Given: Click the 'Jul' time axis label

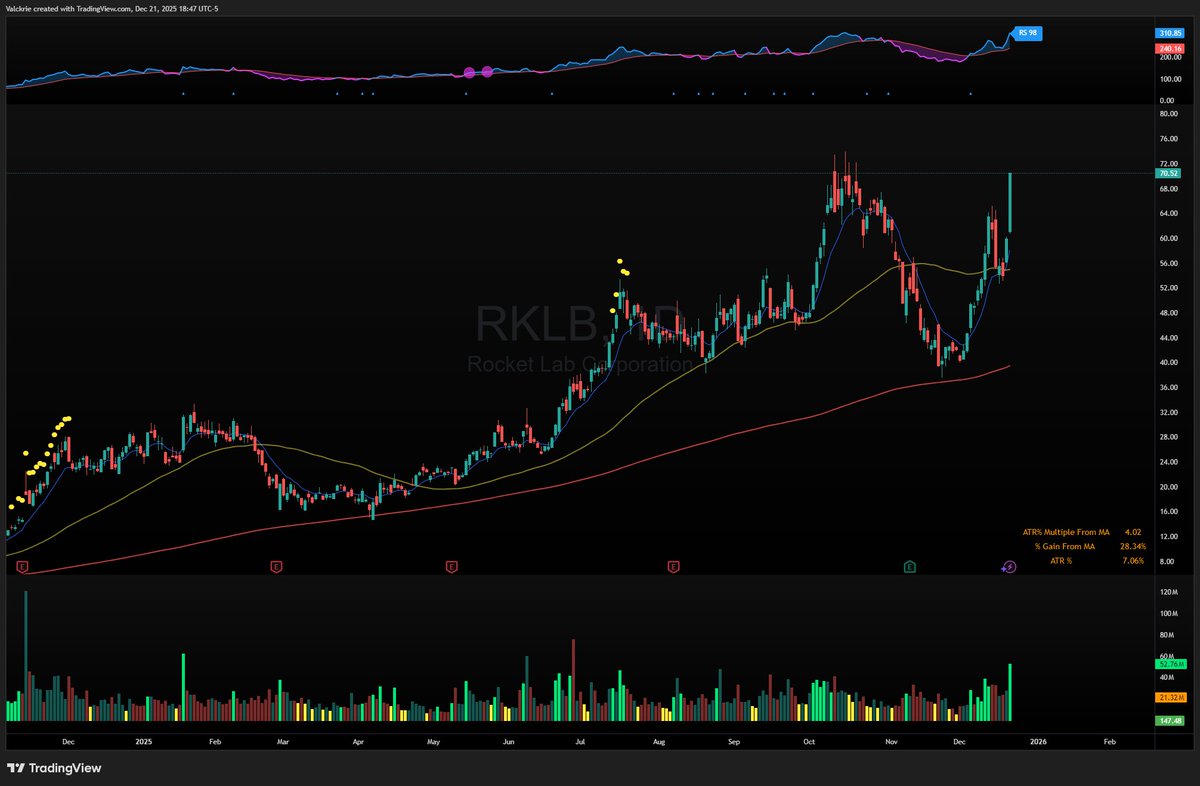Looking at the screenshot, I should 579,742.
